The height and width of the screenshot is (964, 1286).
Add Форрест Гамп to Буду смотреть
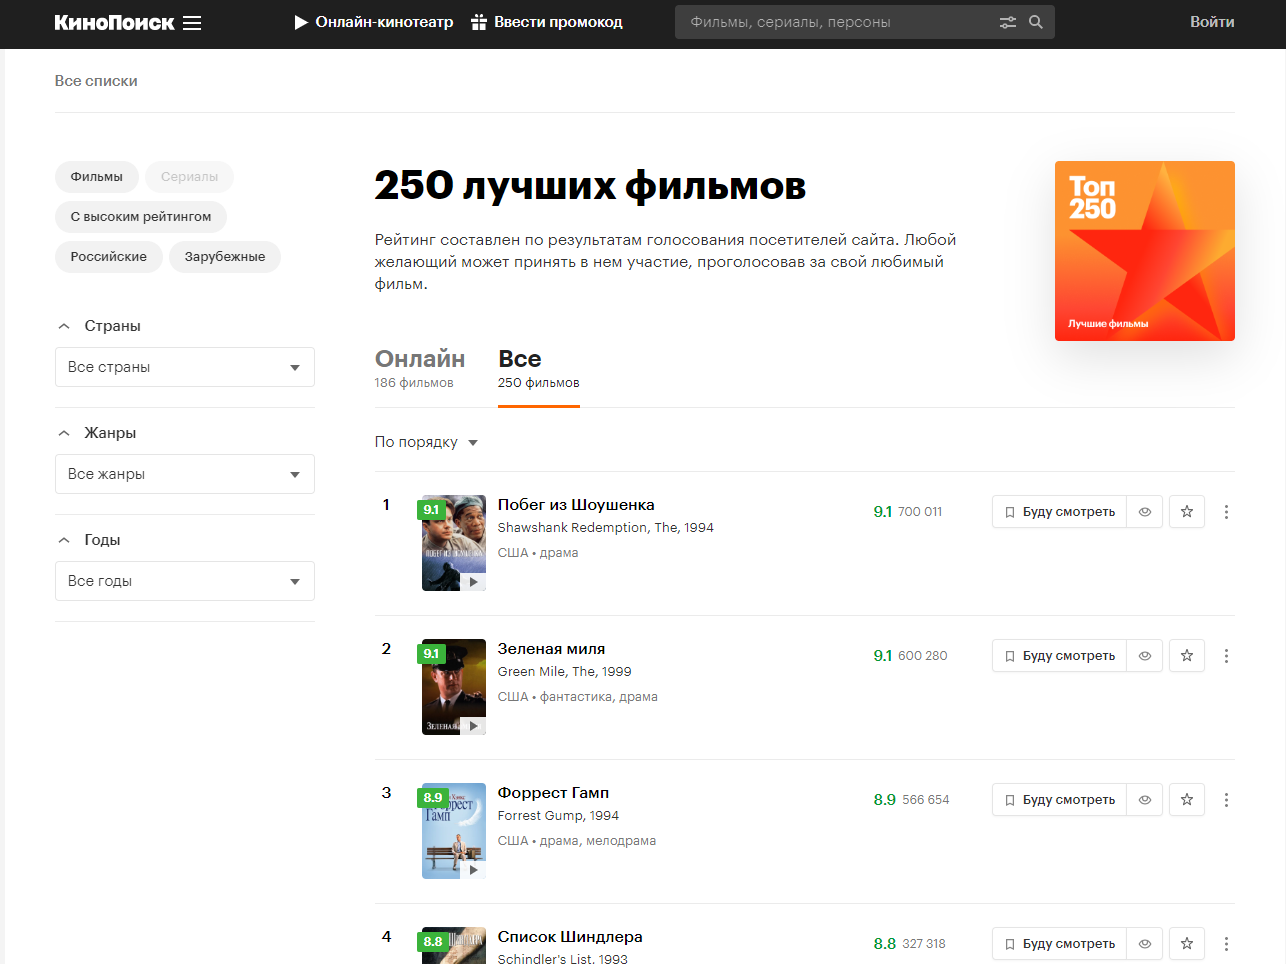coord(1059,800)
